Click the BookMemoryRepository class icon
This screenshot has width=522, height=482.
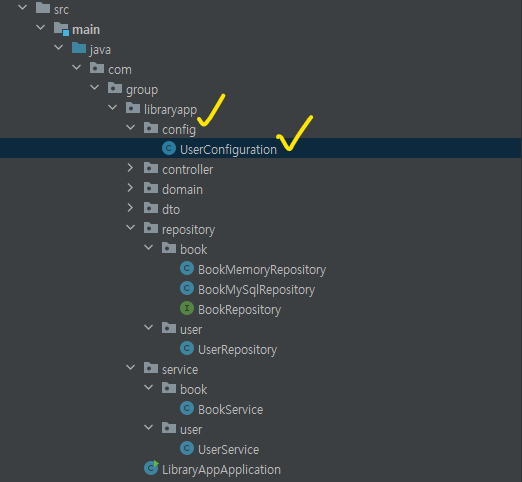(x=187, y=268)
